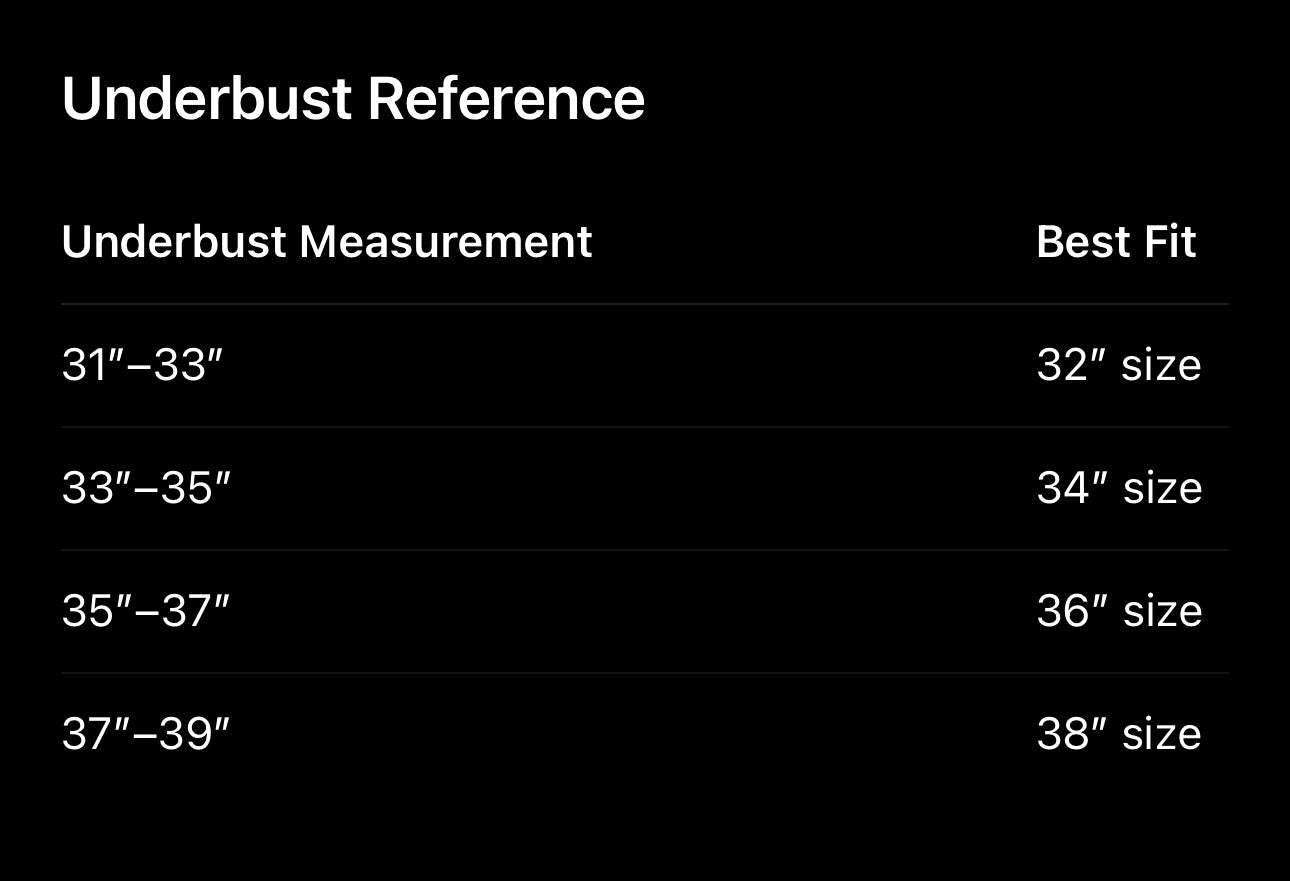
Task: Click the '34″ size' best fit value
Action: pyautogui.click(x=1119, y=489)
